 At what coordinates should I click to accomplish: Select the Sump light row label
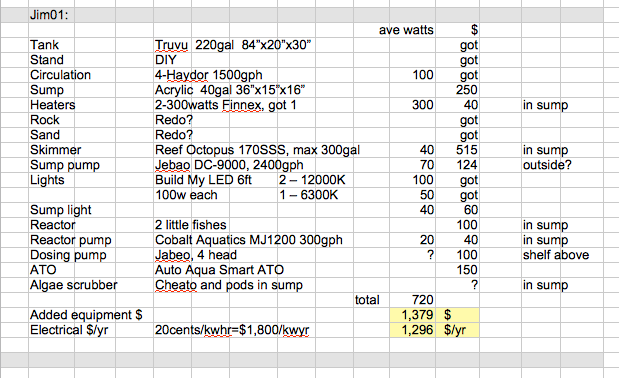[x=60, y=210]
